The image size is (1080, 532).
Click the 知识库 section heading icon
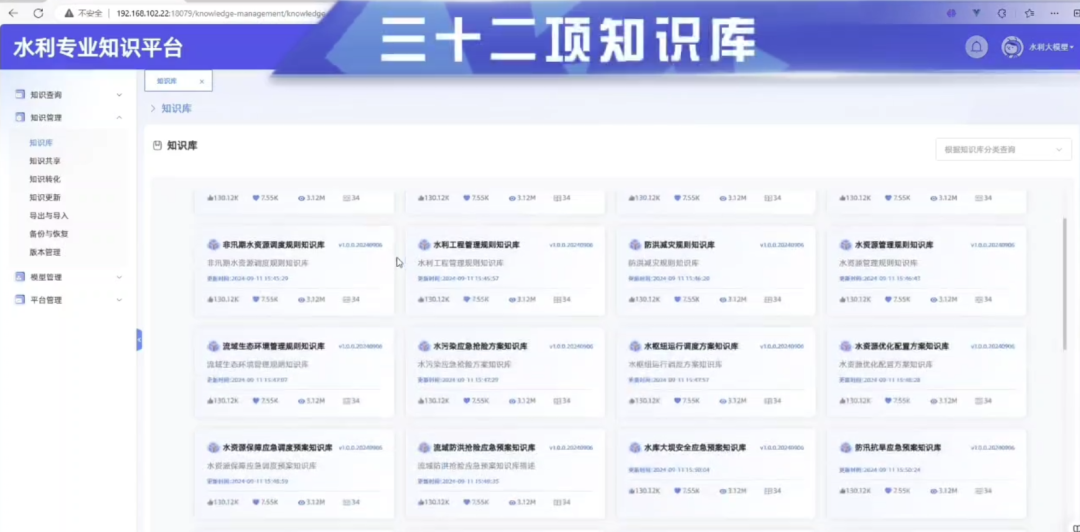point(158,145)
